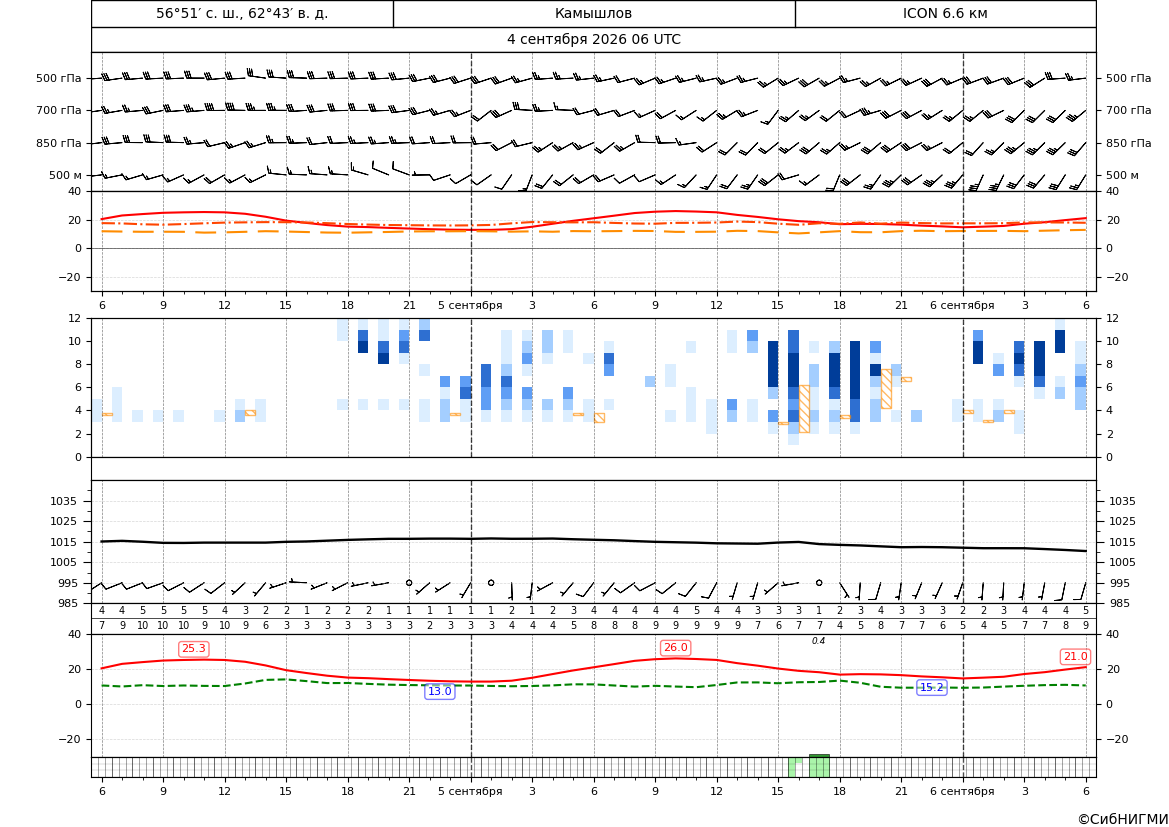Select the red 26.0 temperature peak label
Screen dimensions: 1169x827
(675, 647)
